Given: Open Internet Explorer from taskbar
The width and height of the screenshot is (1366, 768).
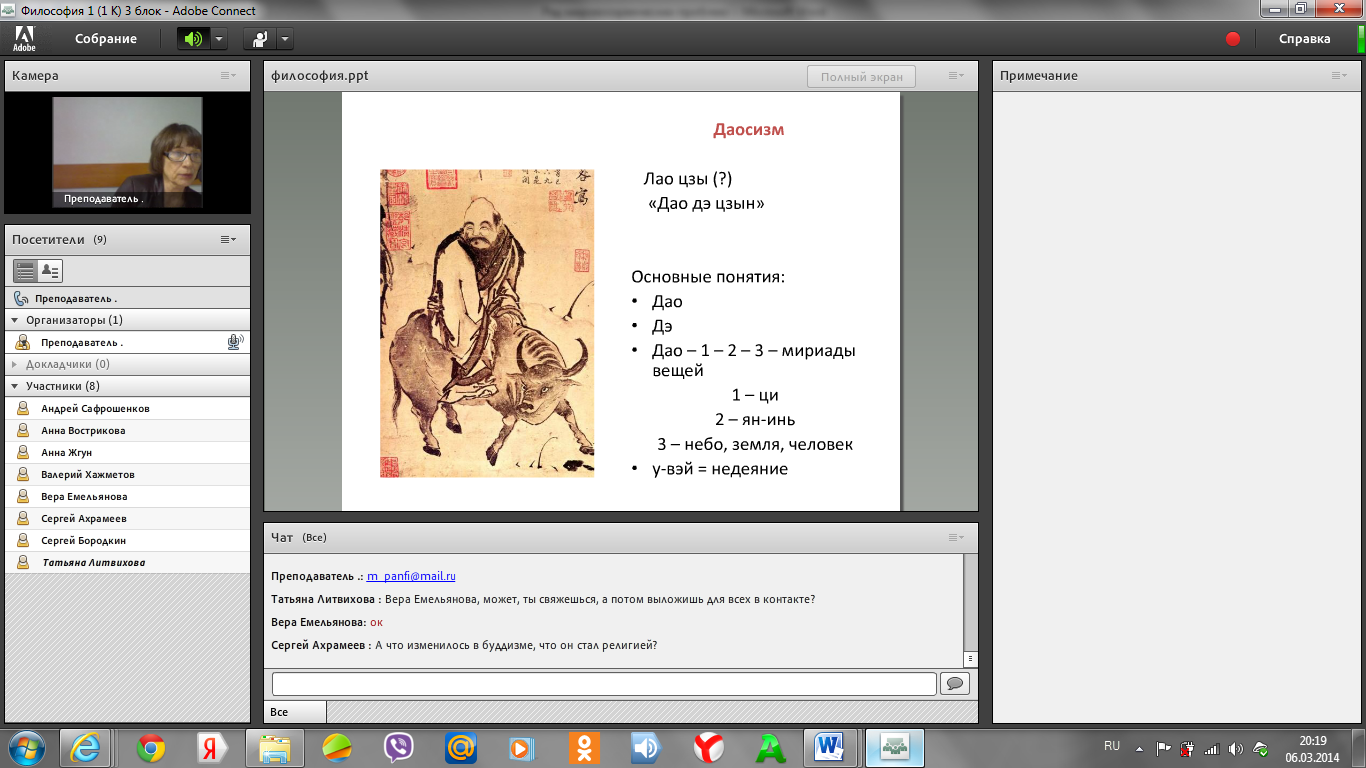Looking at the screenshot, I should (x=85, y=748).
